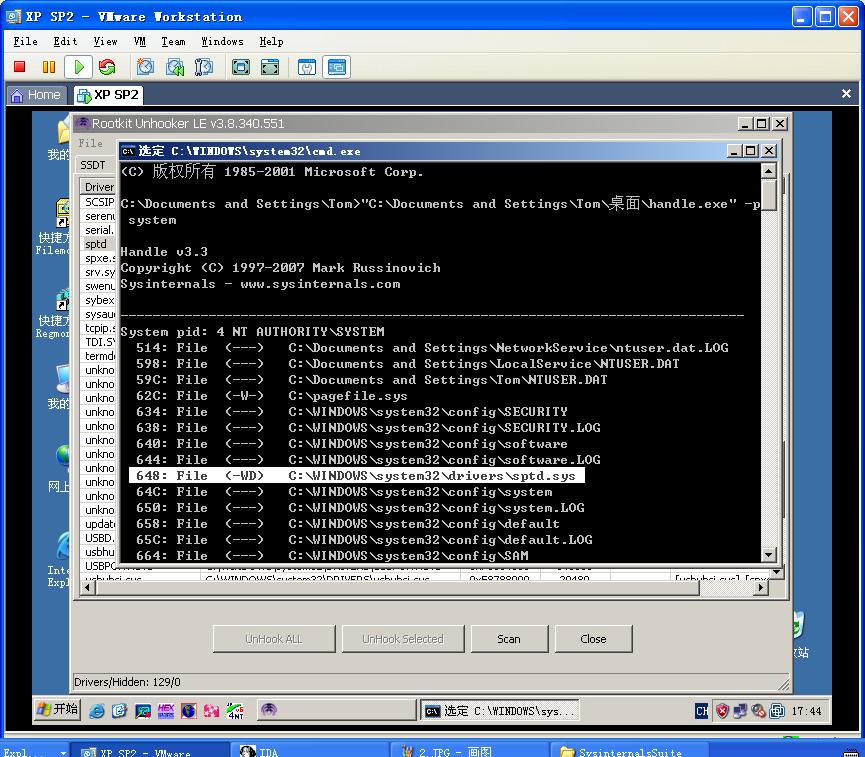Click the cmd scrollbar up arrow
Screen dimensions: 865x757
(x=768, y=171)
